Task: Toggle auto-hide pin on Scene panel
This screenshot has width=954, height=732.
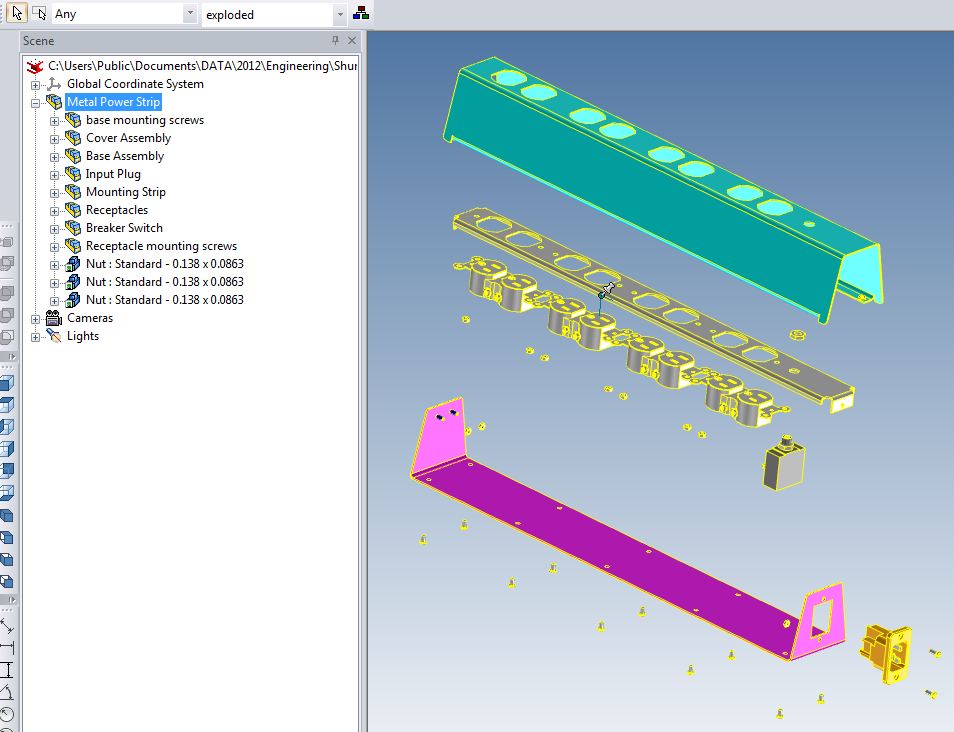Action: tap(336, 41)
